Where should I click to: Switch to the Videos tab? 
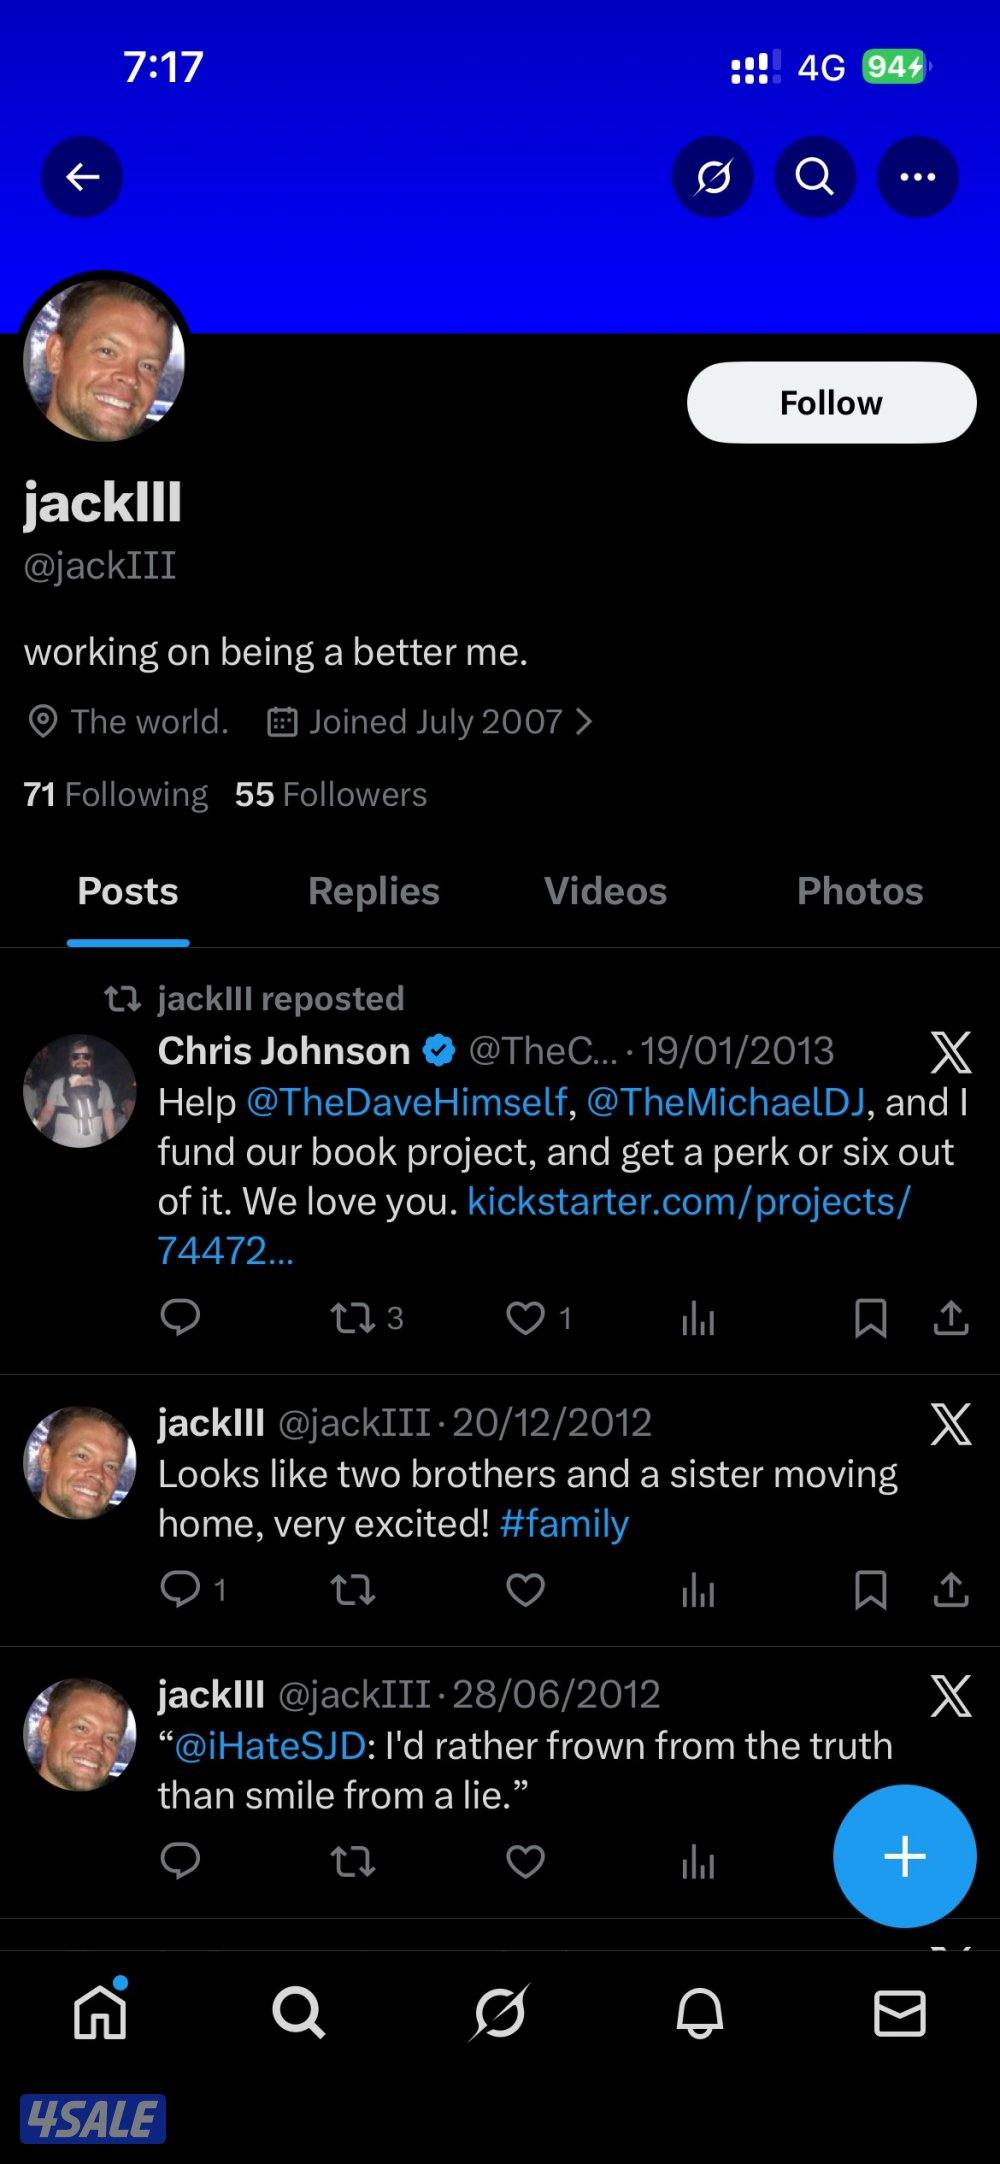point(605,891)
